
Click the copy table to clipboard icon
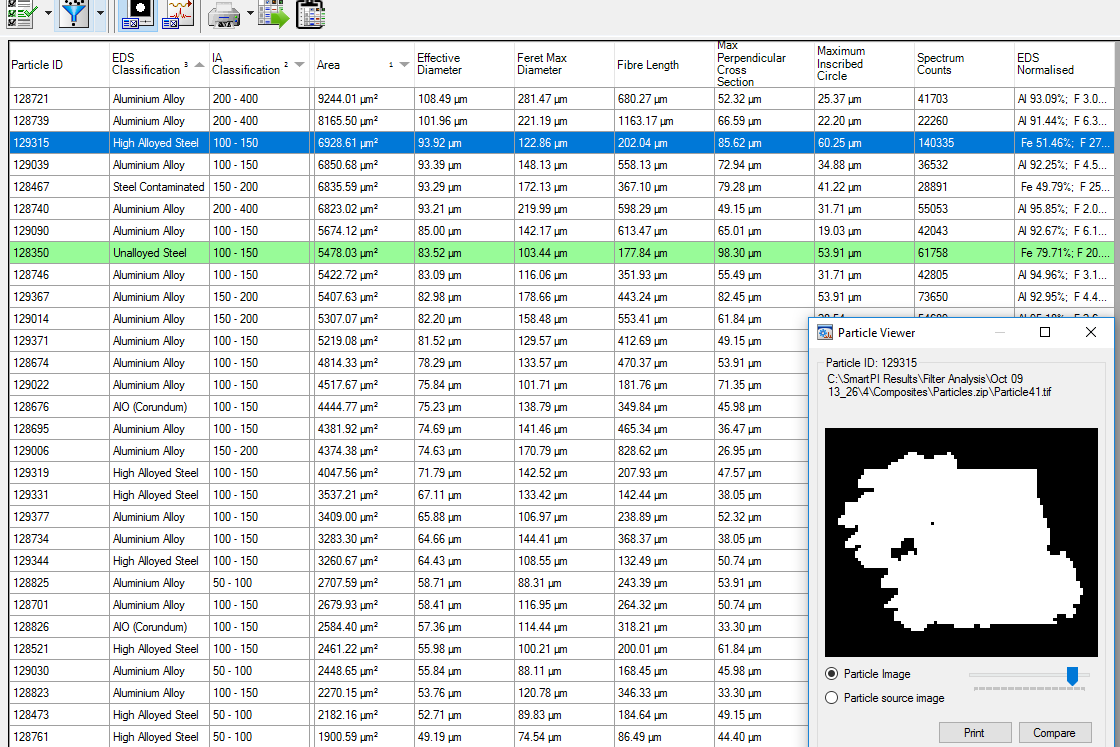pos(311,13)
